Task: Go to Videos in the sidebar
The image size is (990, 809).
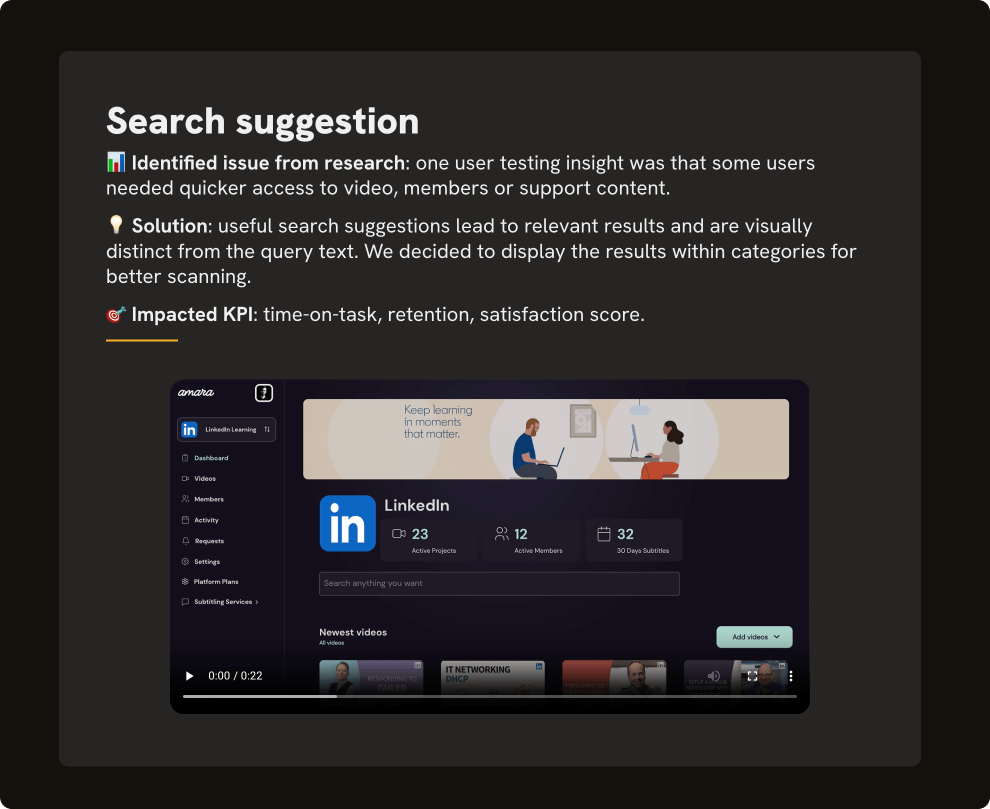Action: click(205, 479)
